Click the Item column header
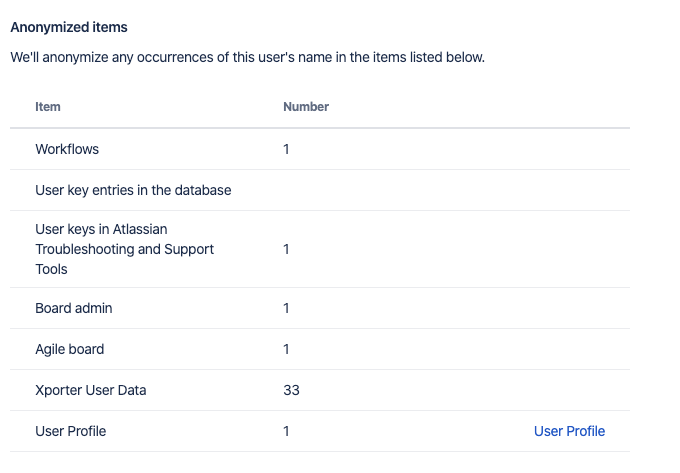Screen dimensions: 680x473 coord(48,107)
